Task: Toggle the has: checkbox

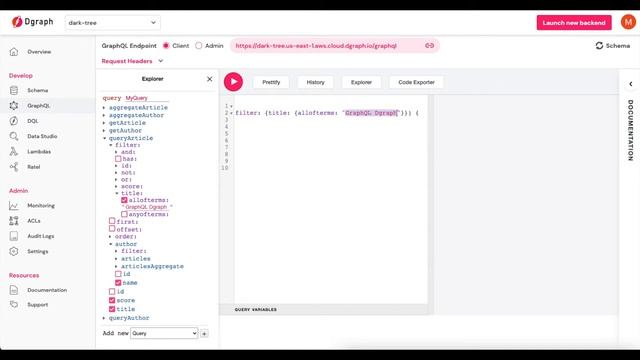Action: click(x=118, y=159)
